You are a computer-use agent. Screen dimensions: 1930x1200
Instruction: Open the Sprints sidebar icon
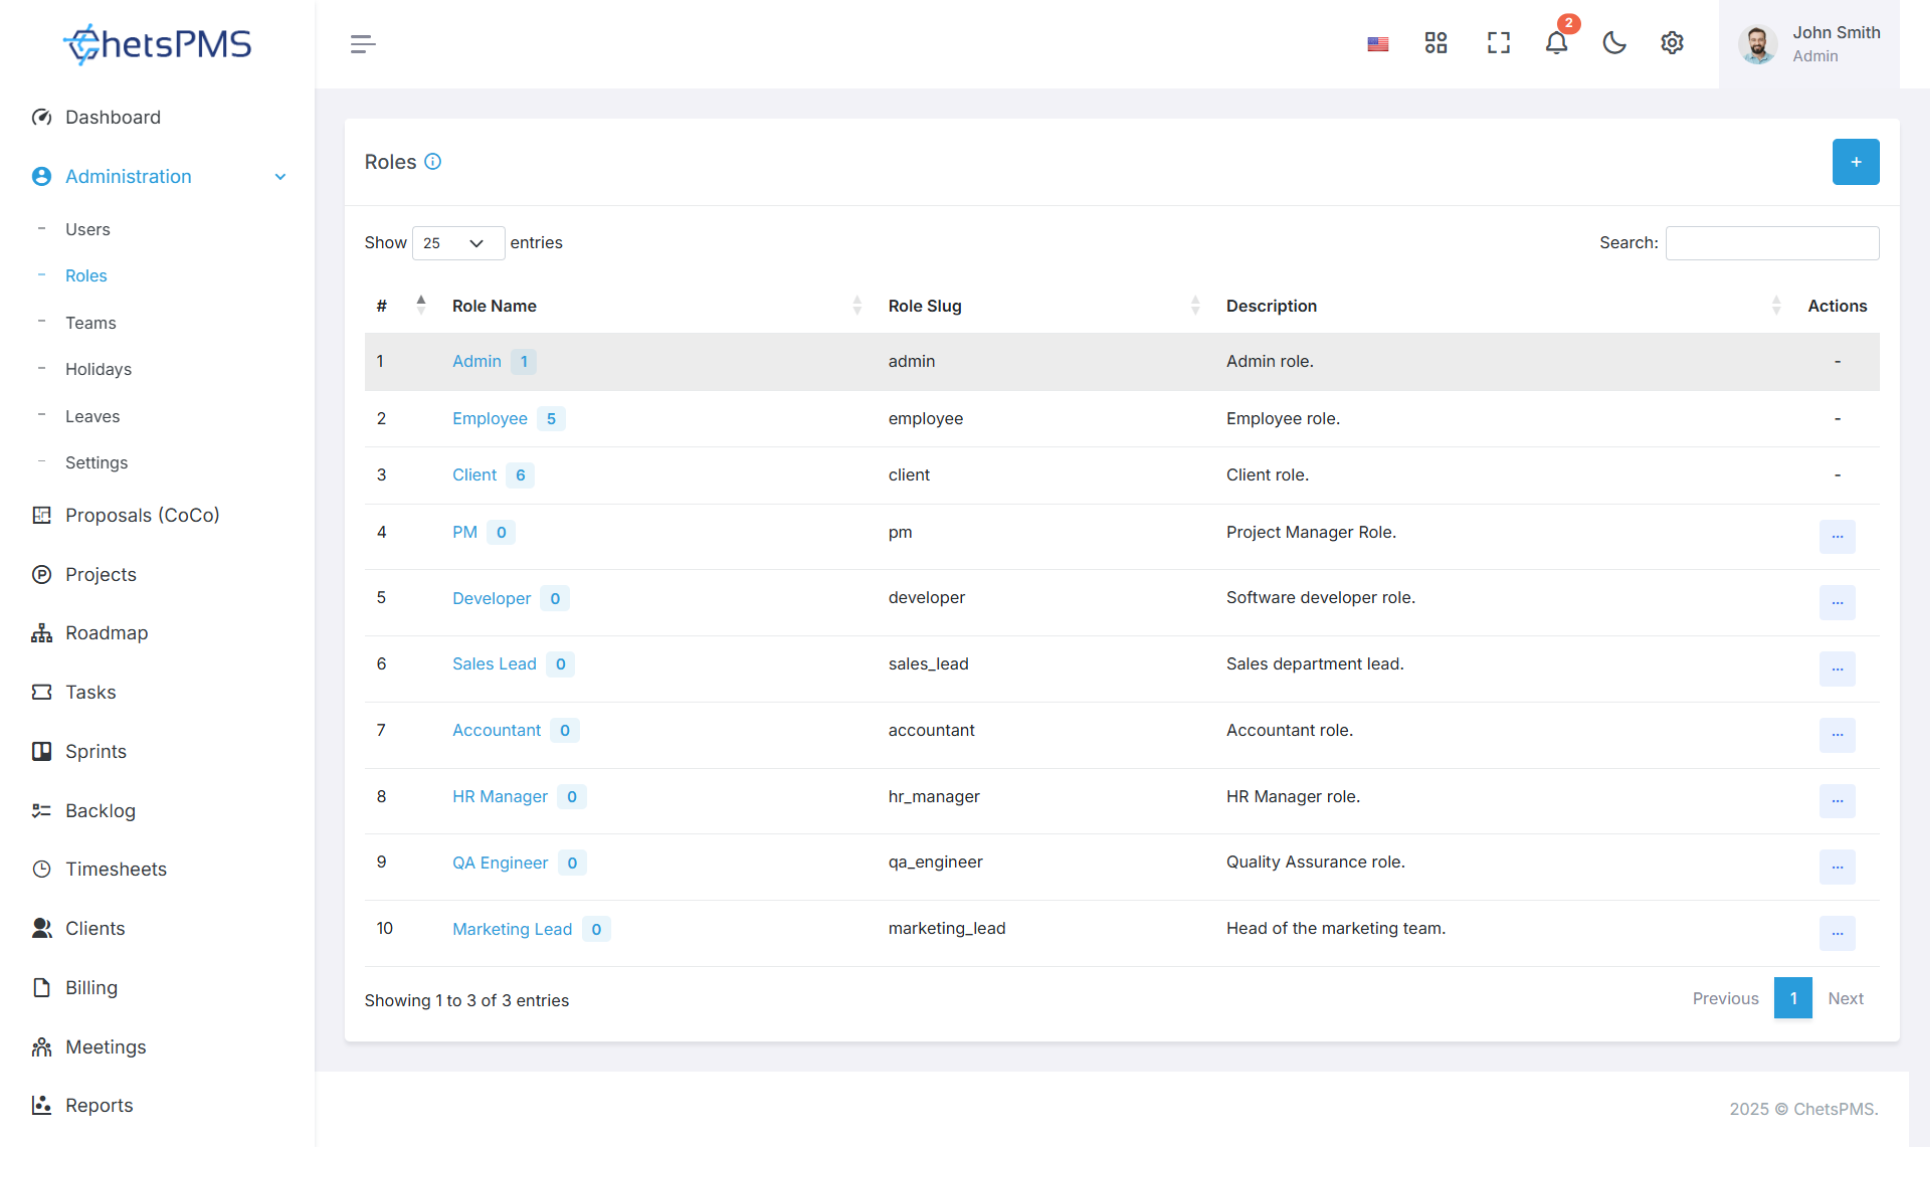[41, 751]
